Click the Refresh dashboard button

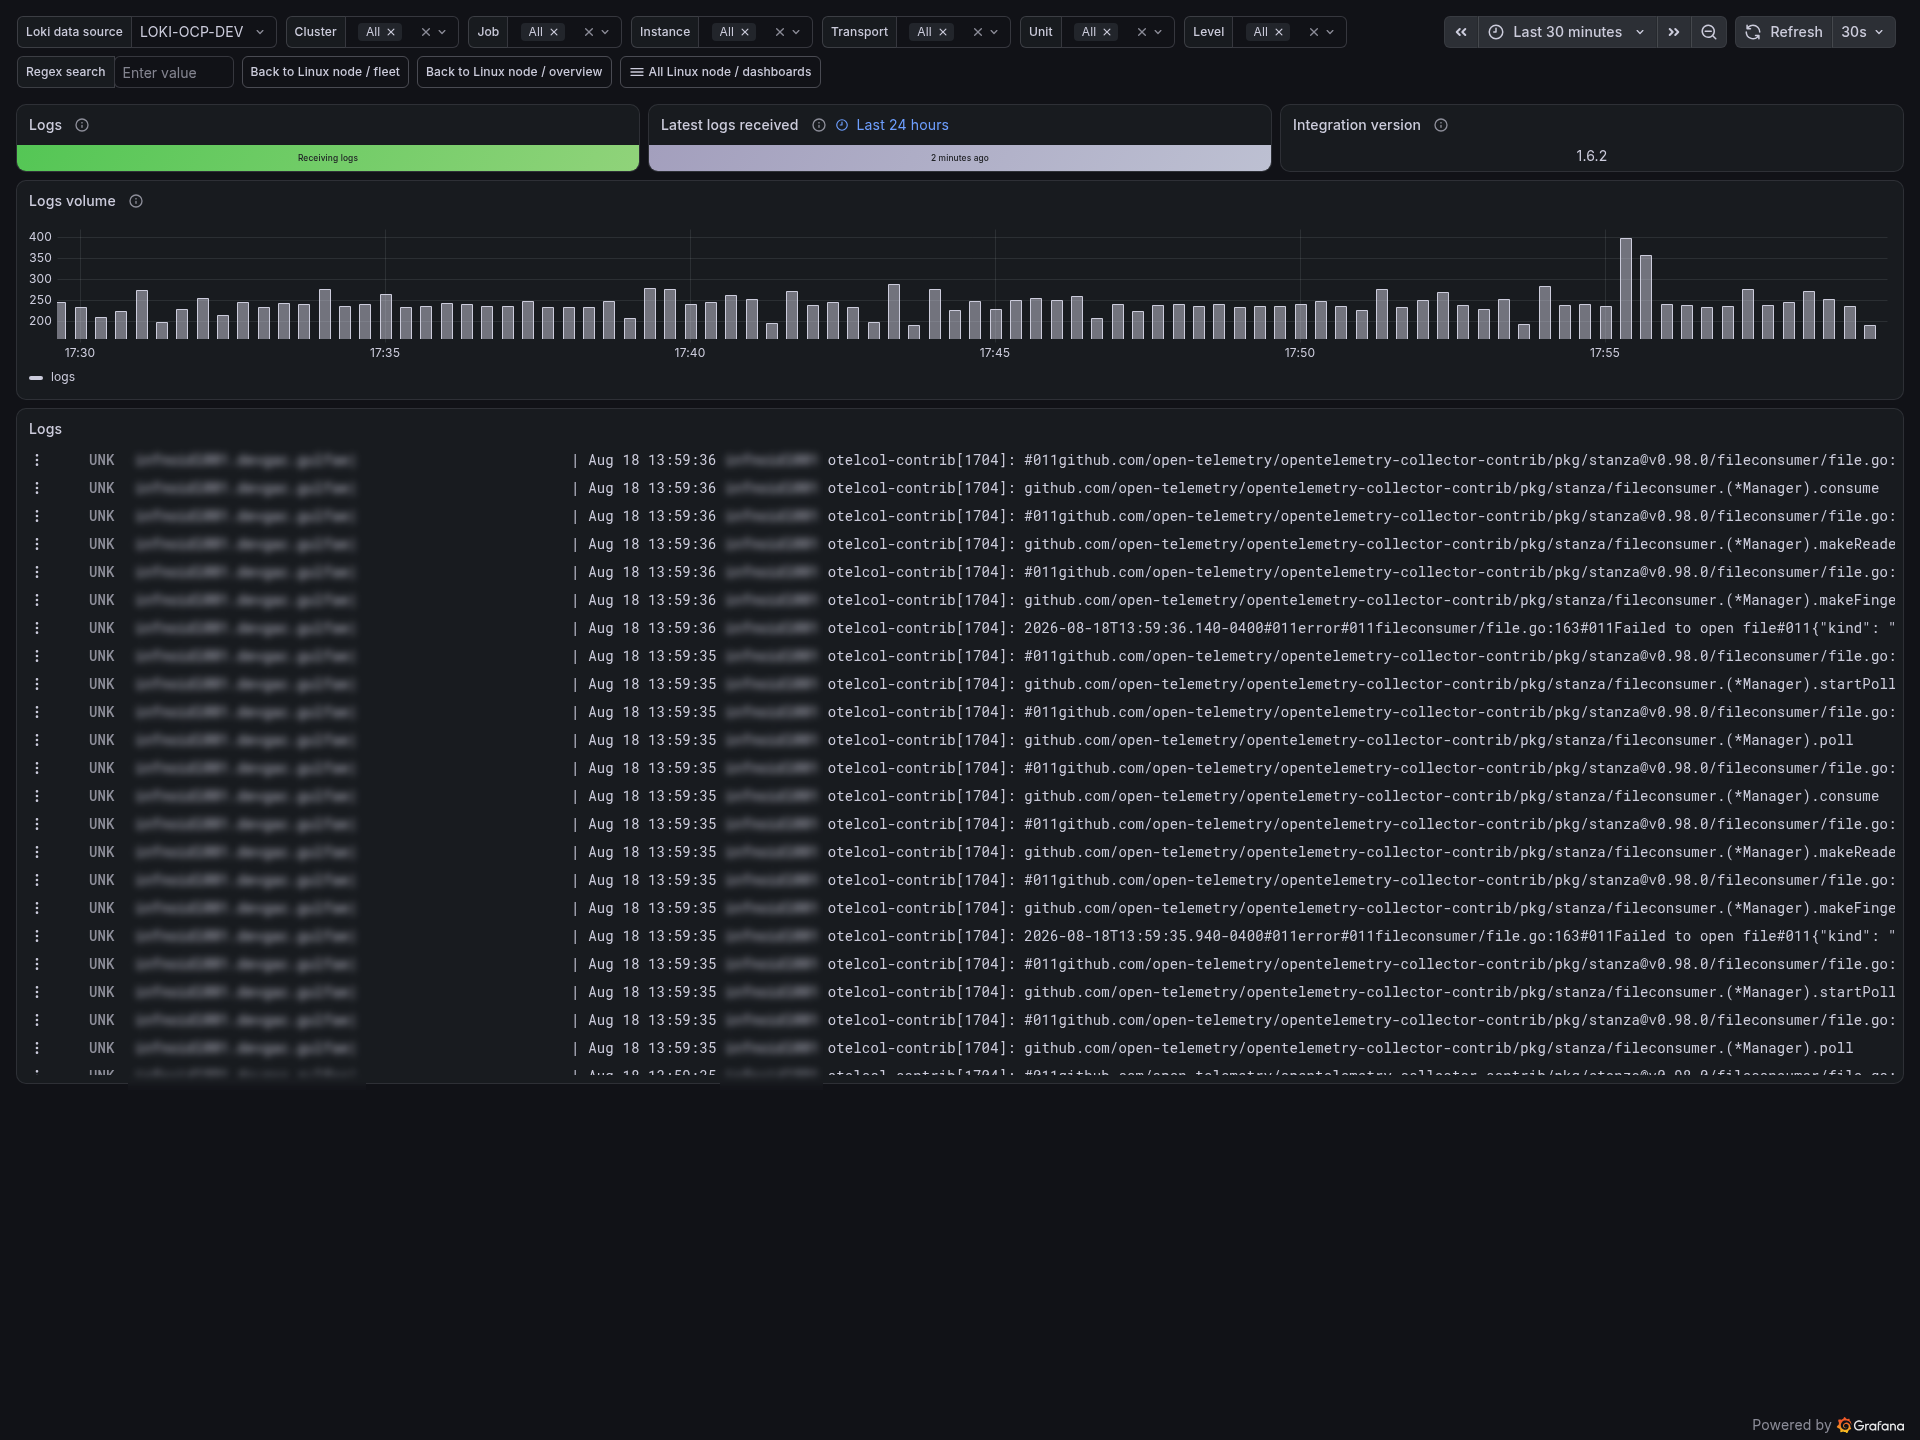coord(1784,32)
